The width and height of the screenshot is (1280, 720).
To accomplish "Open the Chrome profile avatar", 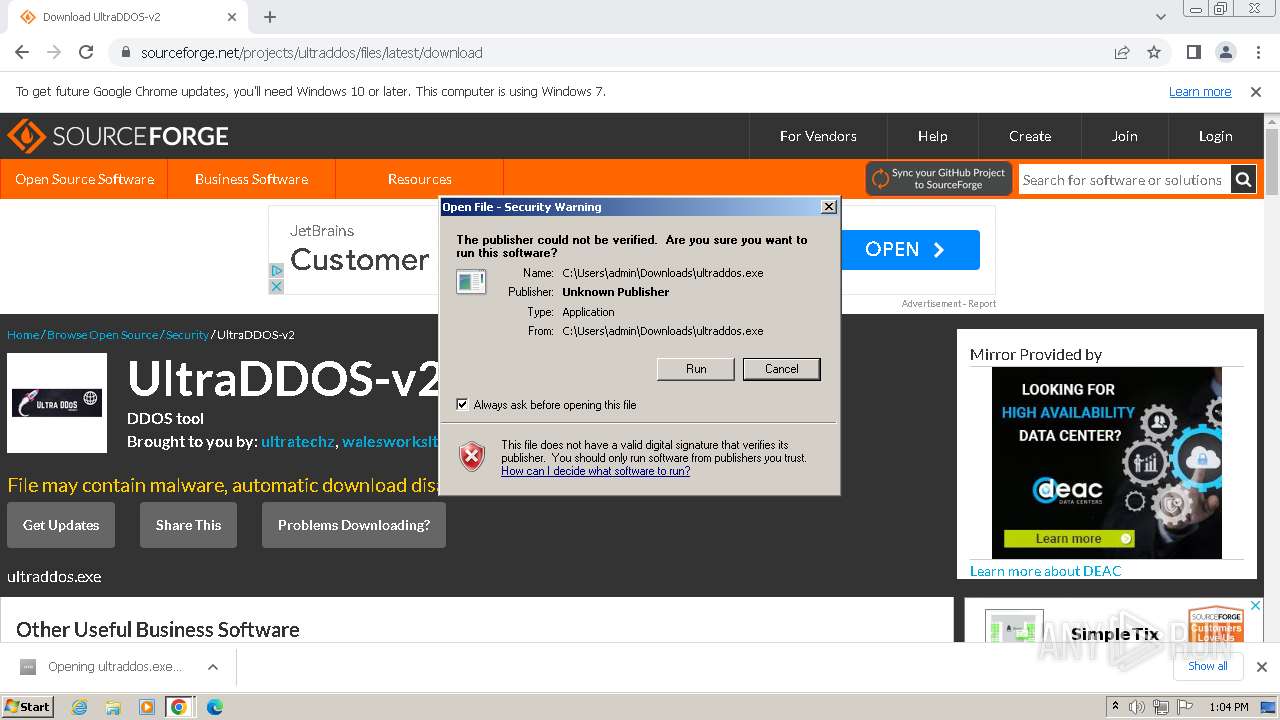I will (x=1225, y=52).
